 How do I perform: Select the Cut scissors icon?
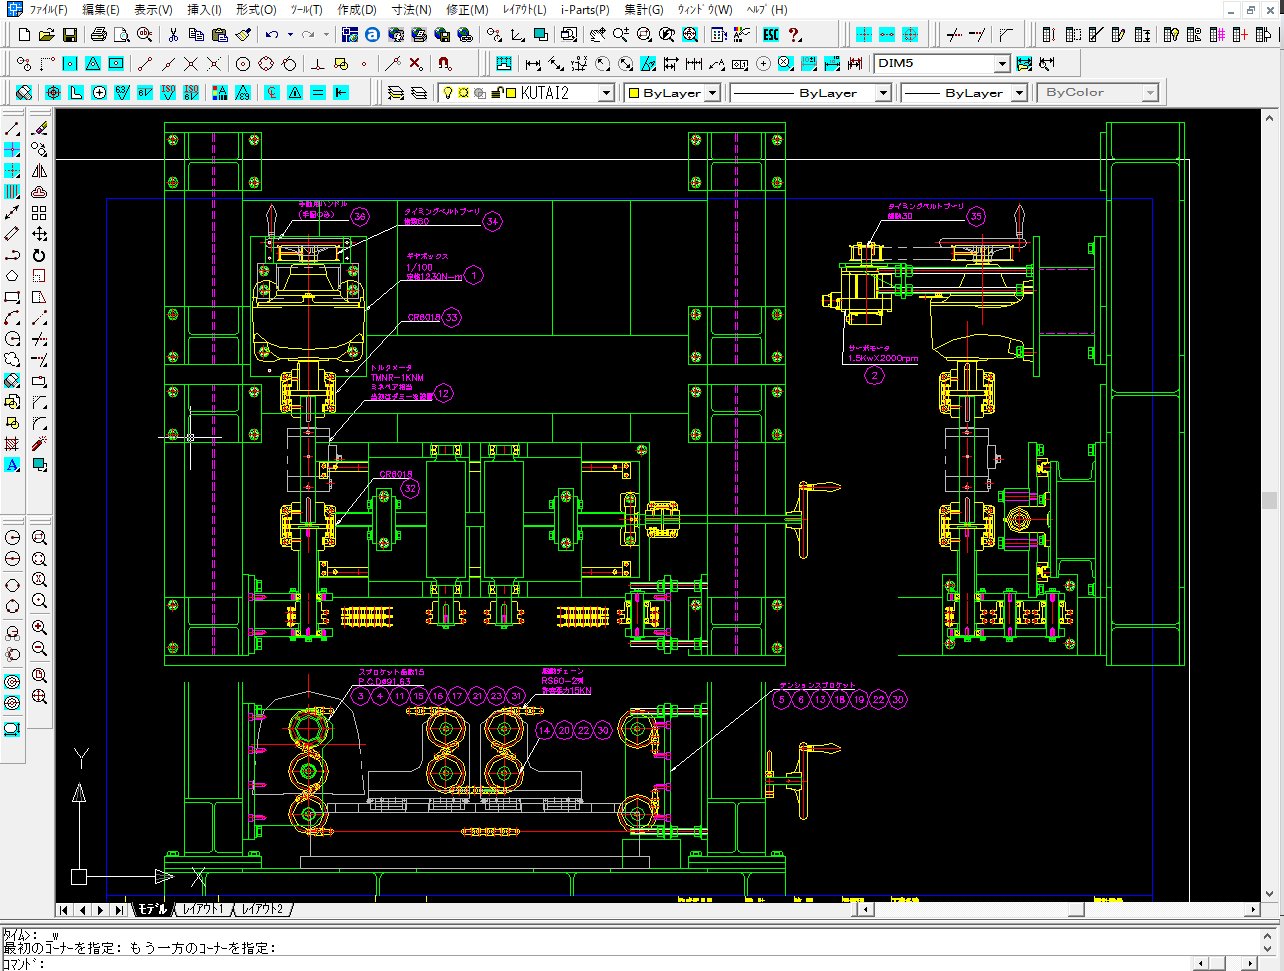(173, 35)
